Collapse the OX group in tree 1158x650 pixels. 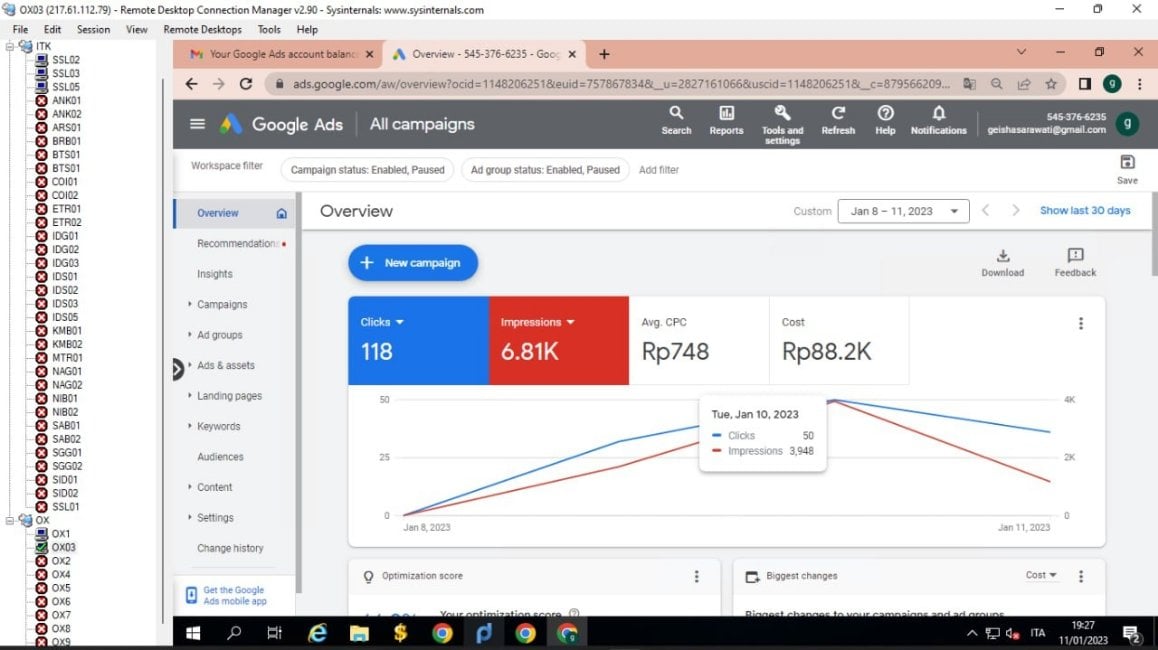click(10, 520)
